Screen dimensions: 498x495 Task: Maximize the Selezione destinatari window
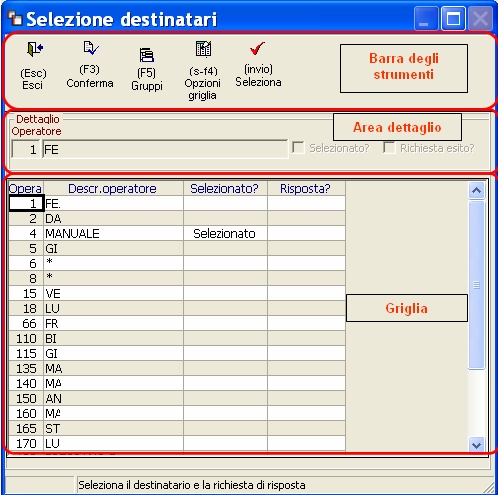pos(453,19)
